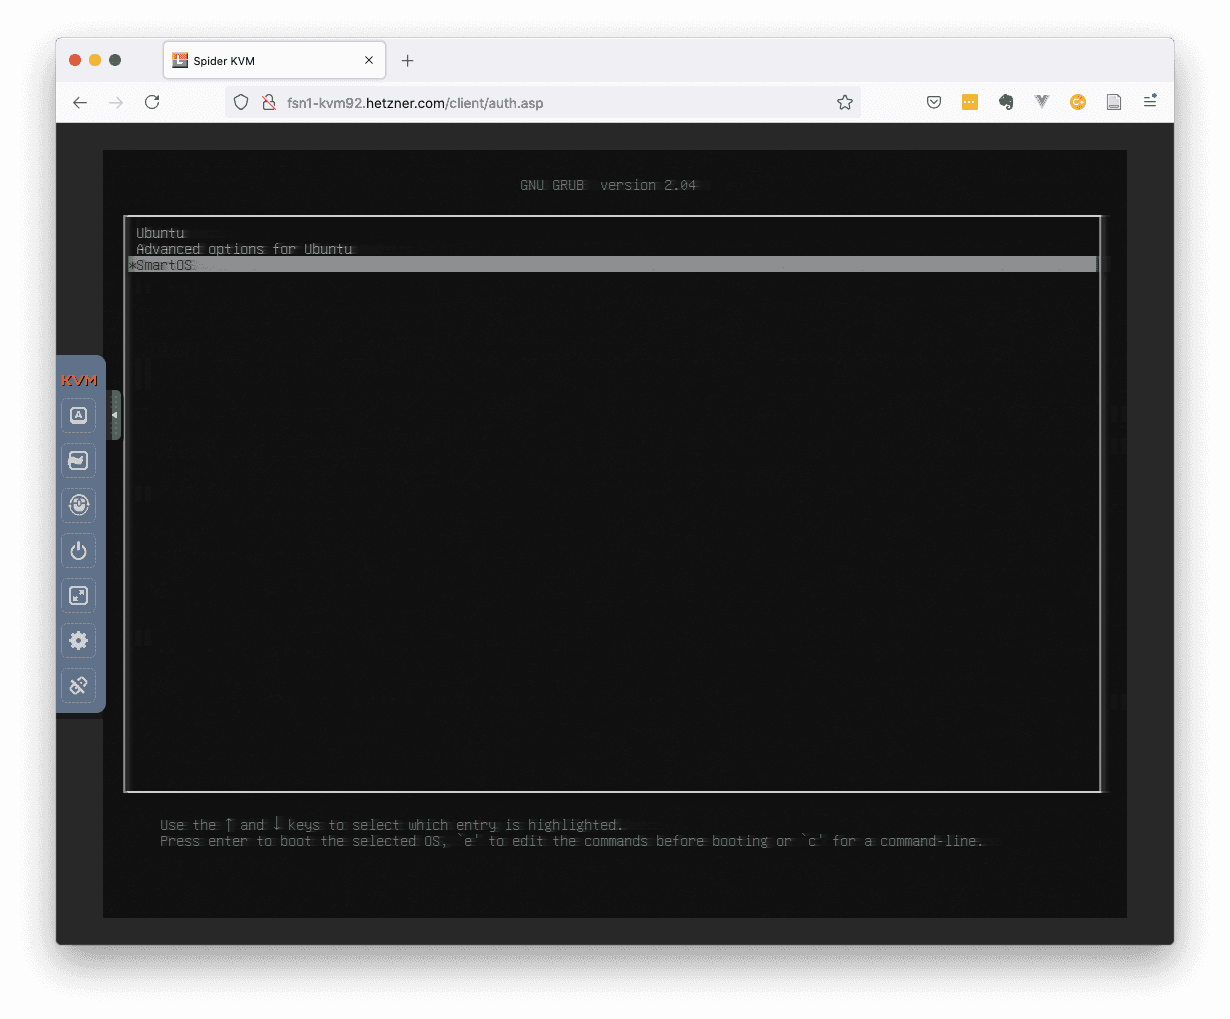
Task: Click the Spider KVM tab favicon
Action: 180,60
